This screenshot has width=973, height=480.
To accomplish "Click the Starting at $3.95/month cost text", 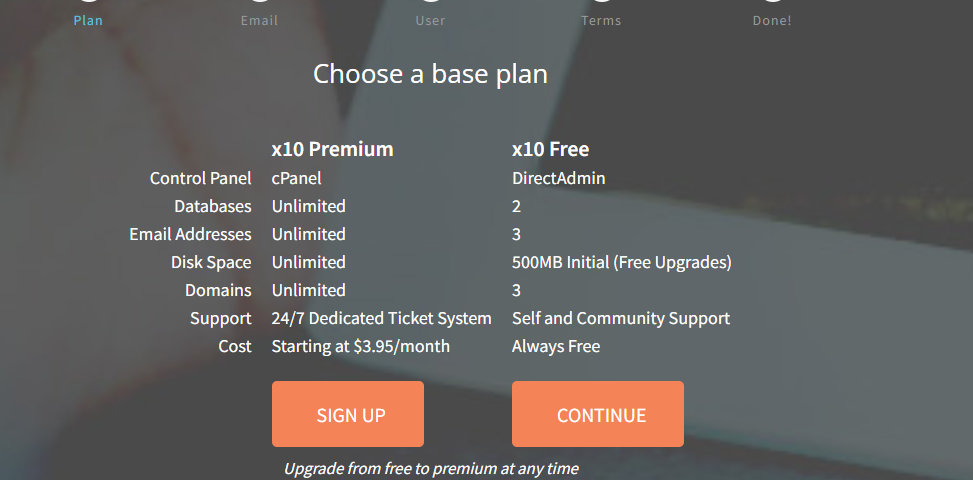I will click(x=361, y=346).
